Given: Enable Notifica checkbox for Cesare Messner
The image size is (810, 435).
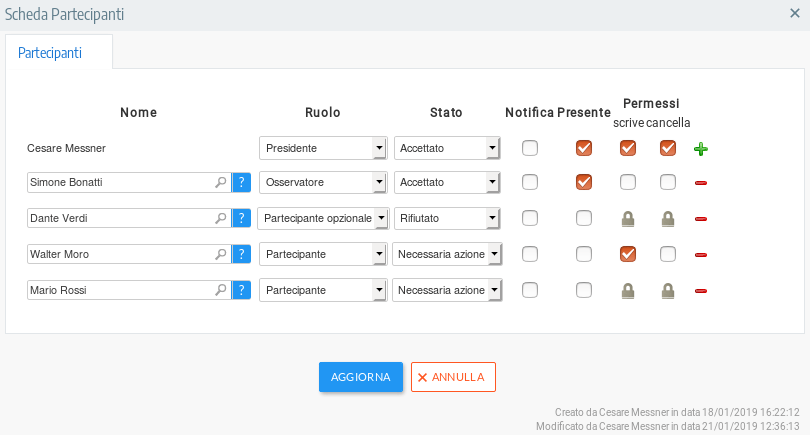Looking at the screenshot, I should pyautogui.click(x=530, y=148).
